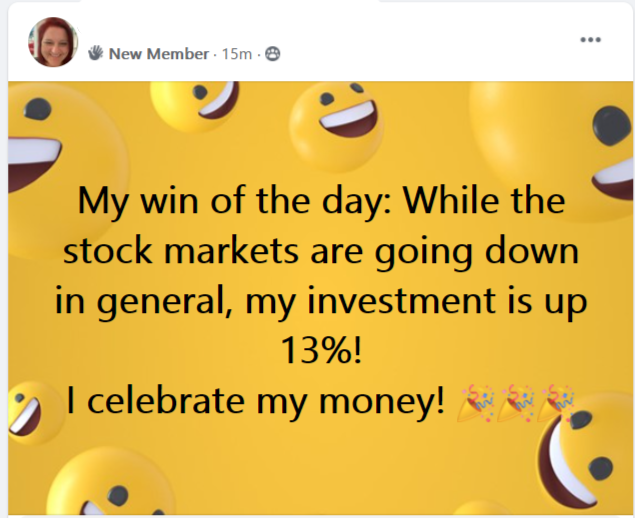Screen dimensions: 635x518
Task: Open the three-dot post options menu
Action: [590, 40]
